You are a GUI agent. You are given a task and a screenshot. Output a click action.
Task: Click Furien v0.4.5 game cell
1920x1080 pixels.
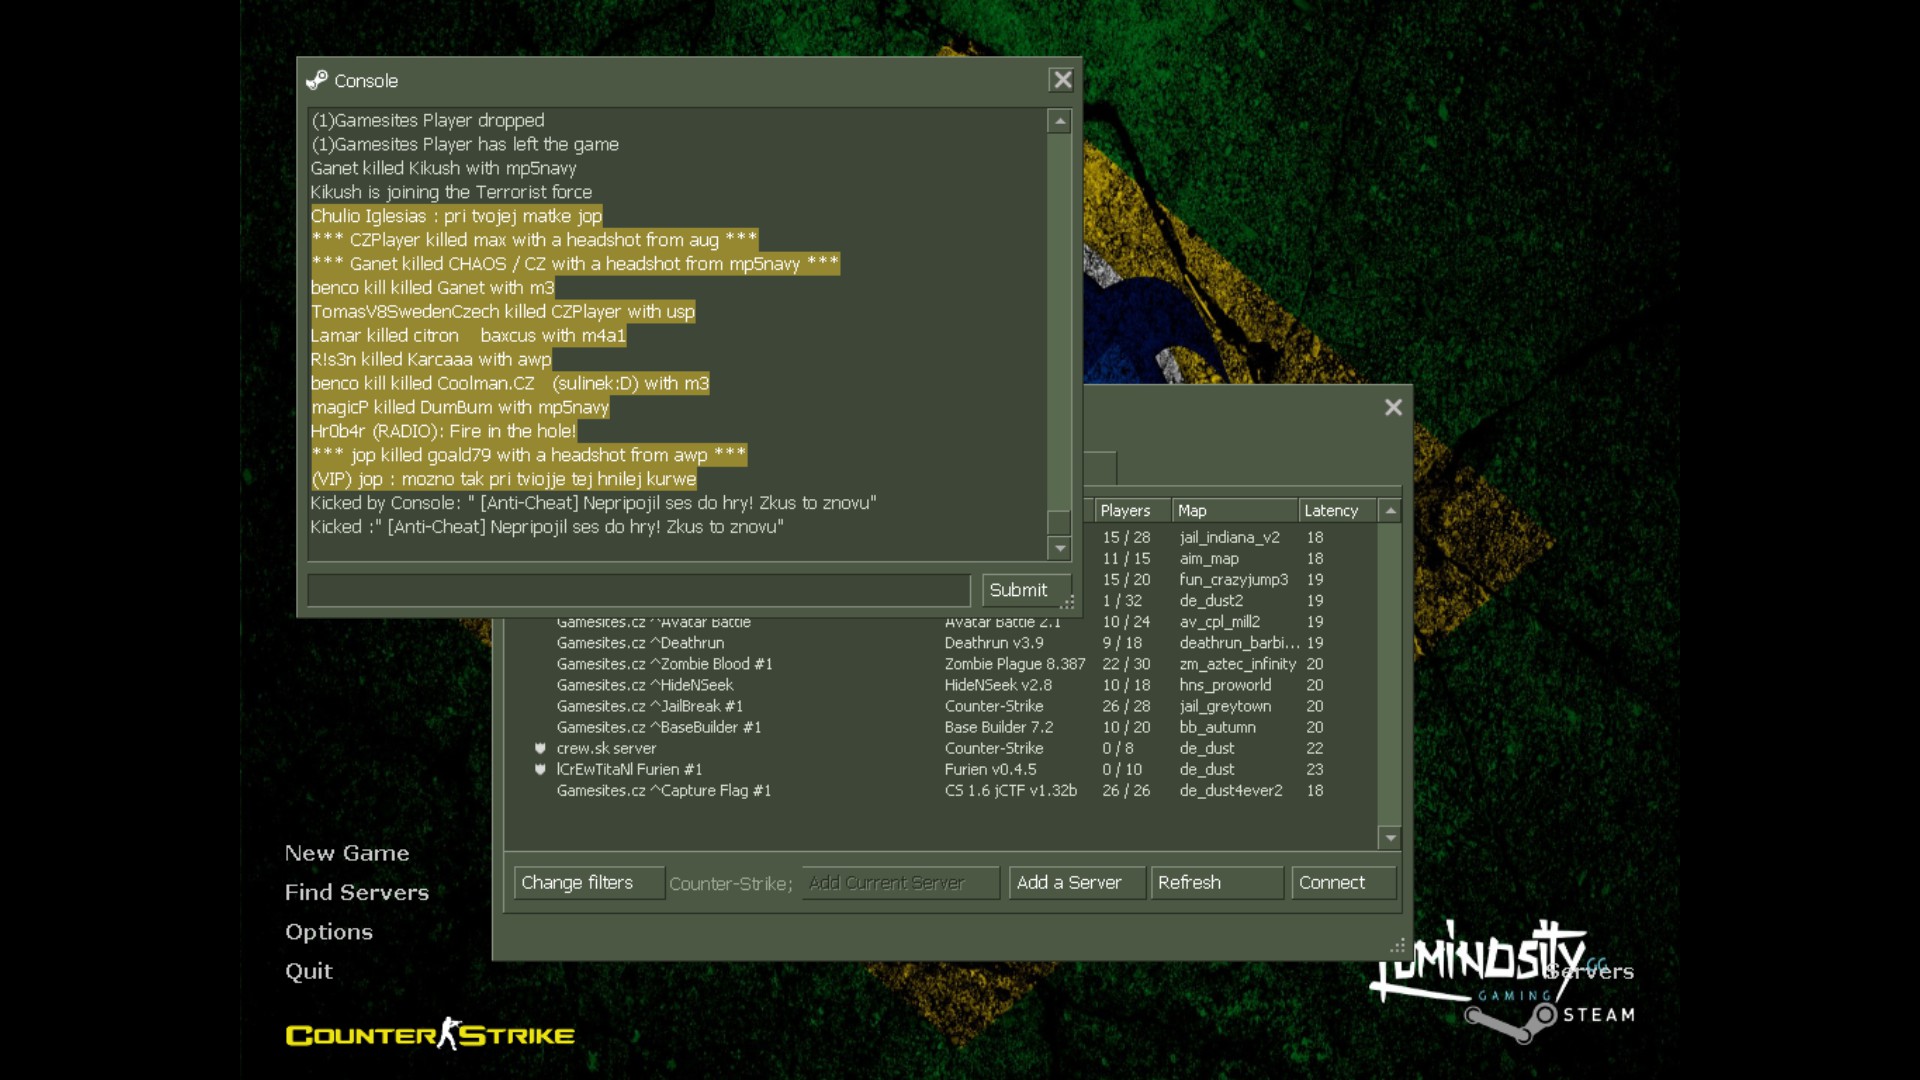tap(990, 769)
